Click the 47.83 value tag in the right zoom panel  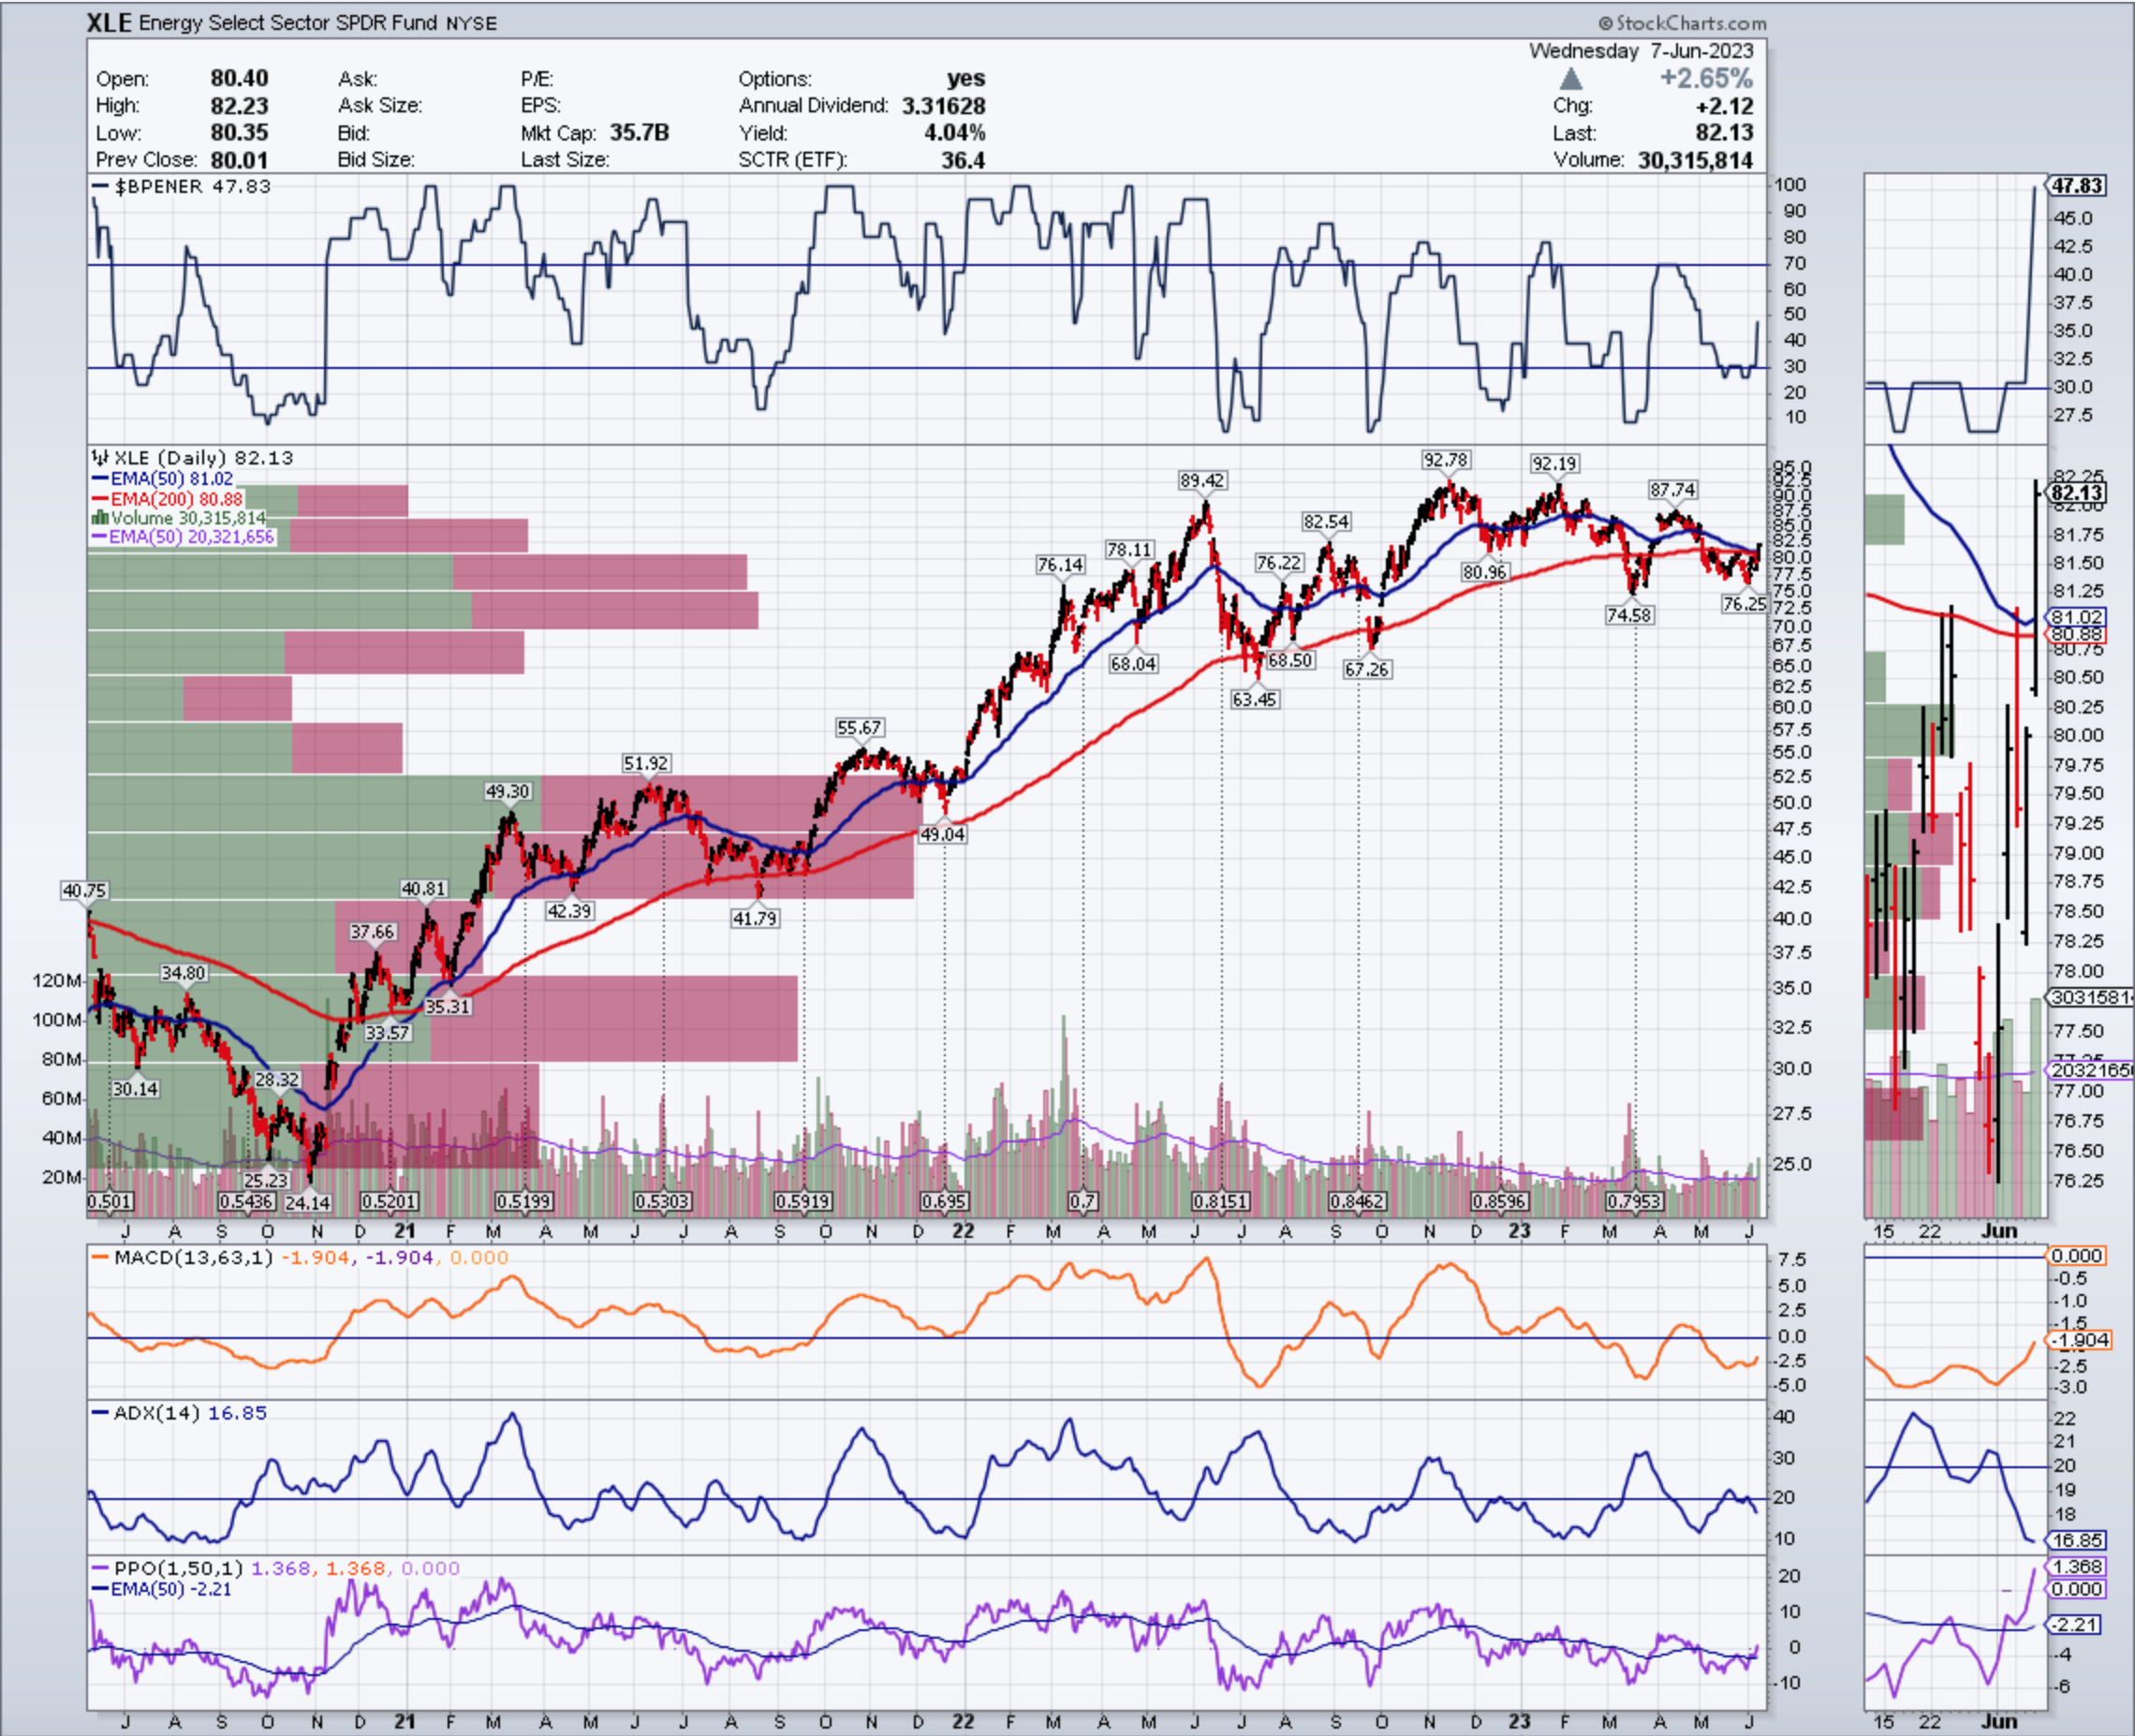[x=2077, y=186]
